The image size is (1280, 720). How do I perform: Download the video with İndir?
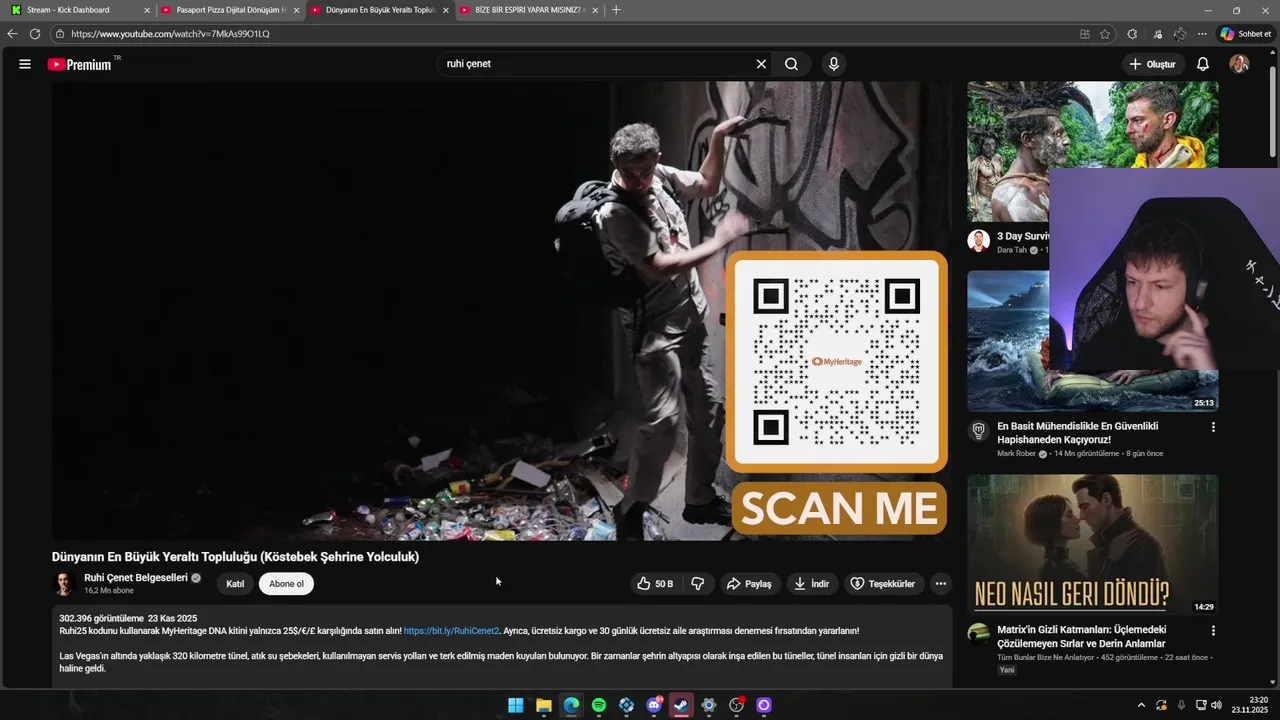812,584
